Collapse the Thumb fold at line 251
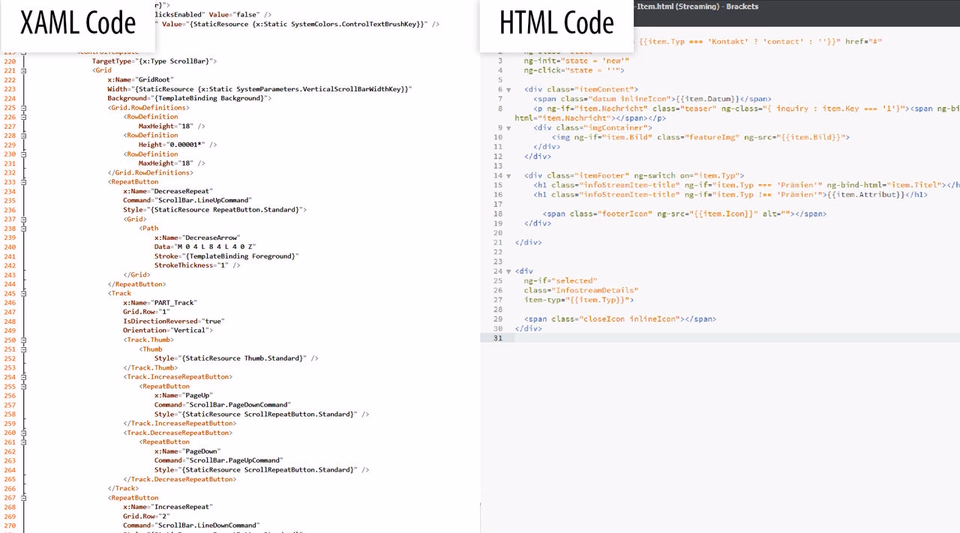Viewport: 960px width, 533px height. click(x=24, y=349)
